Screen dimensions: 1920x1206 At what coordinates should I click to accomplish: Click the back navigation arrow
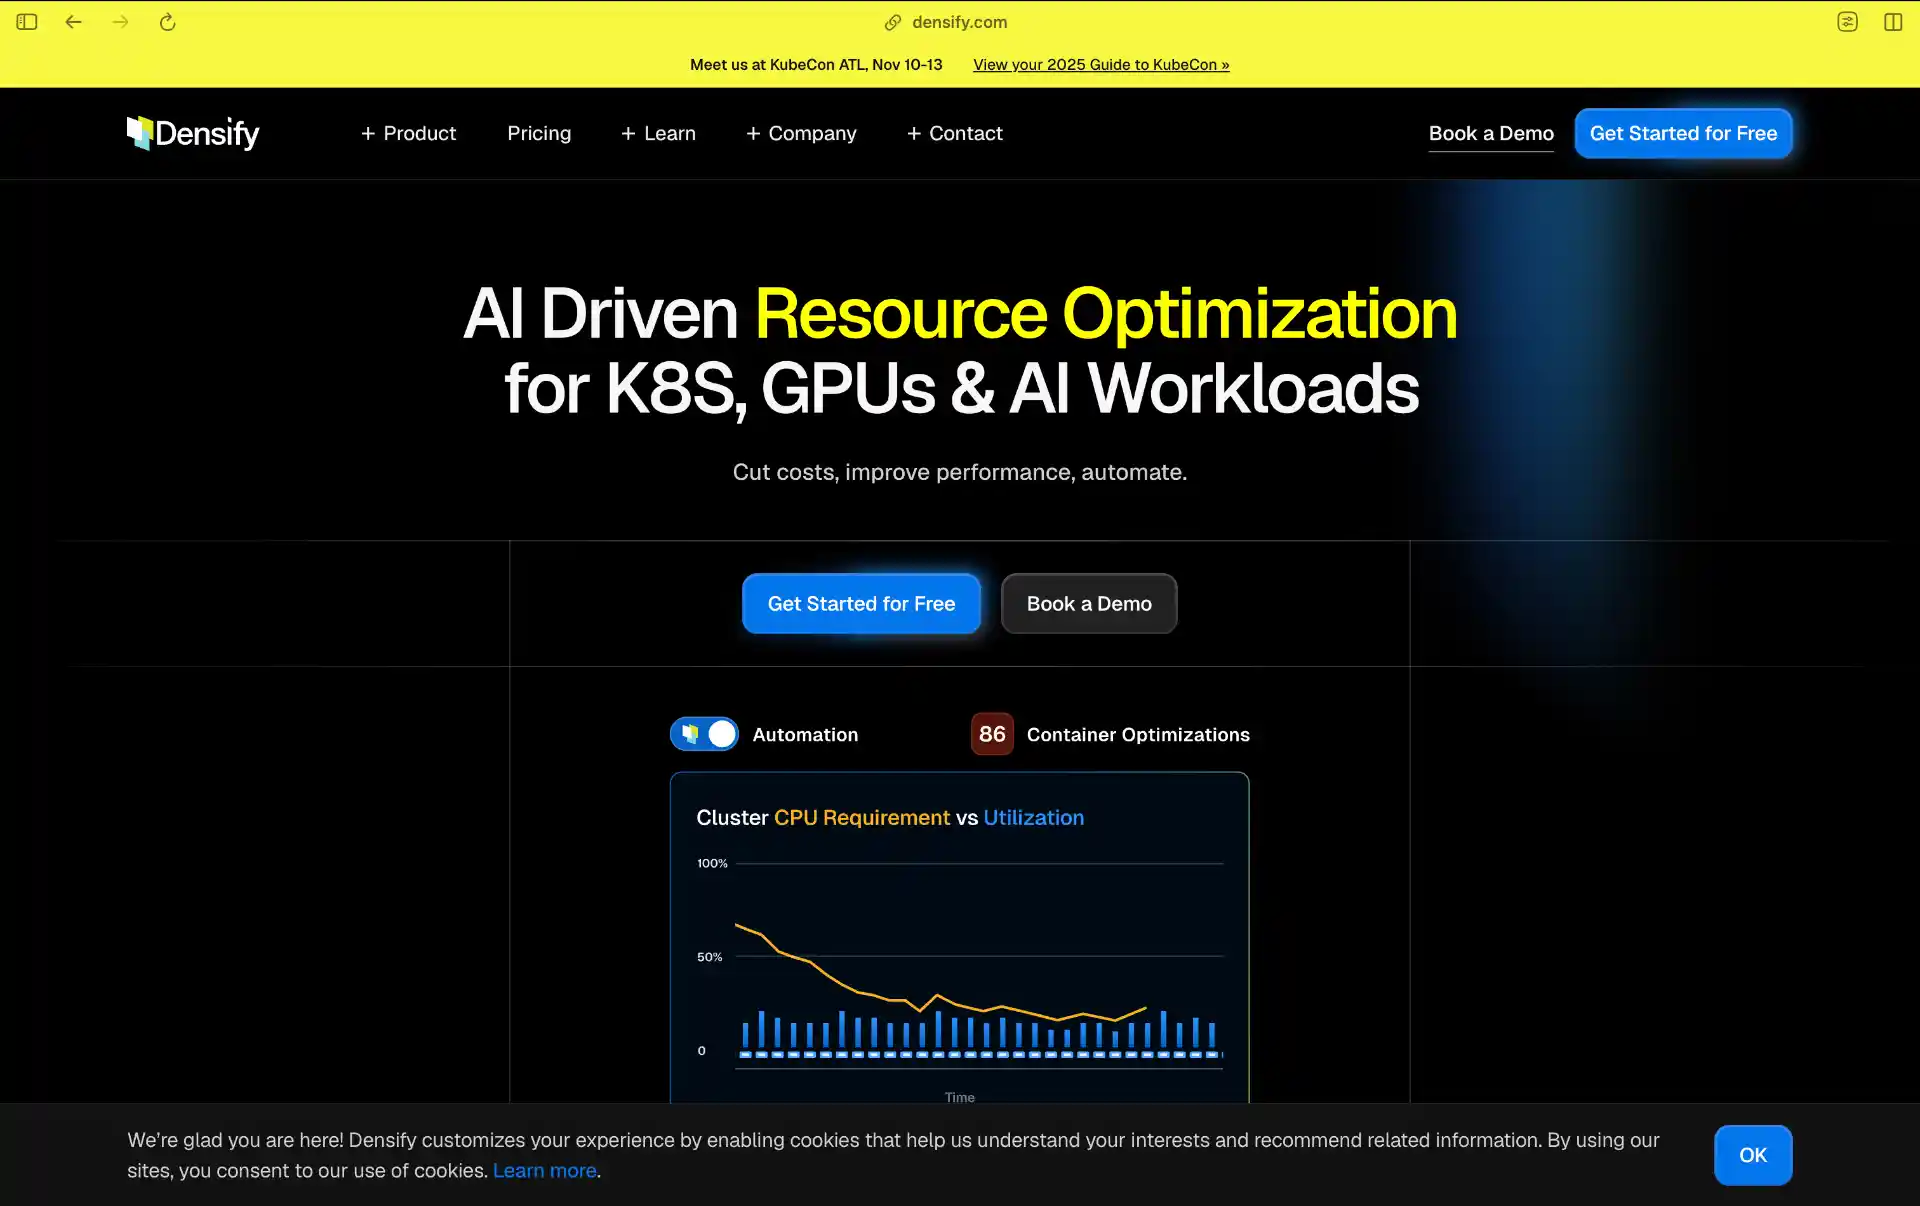73,21
